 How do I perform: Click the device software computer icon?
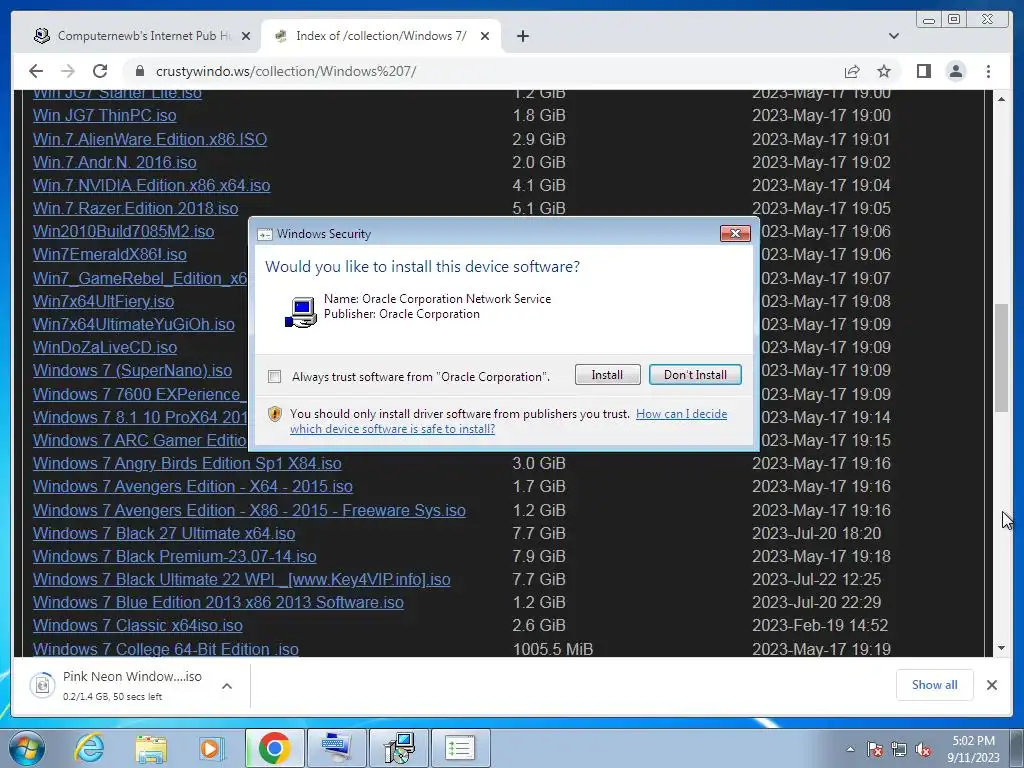tap(300, 312)
